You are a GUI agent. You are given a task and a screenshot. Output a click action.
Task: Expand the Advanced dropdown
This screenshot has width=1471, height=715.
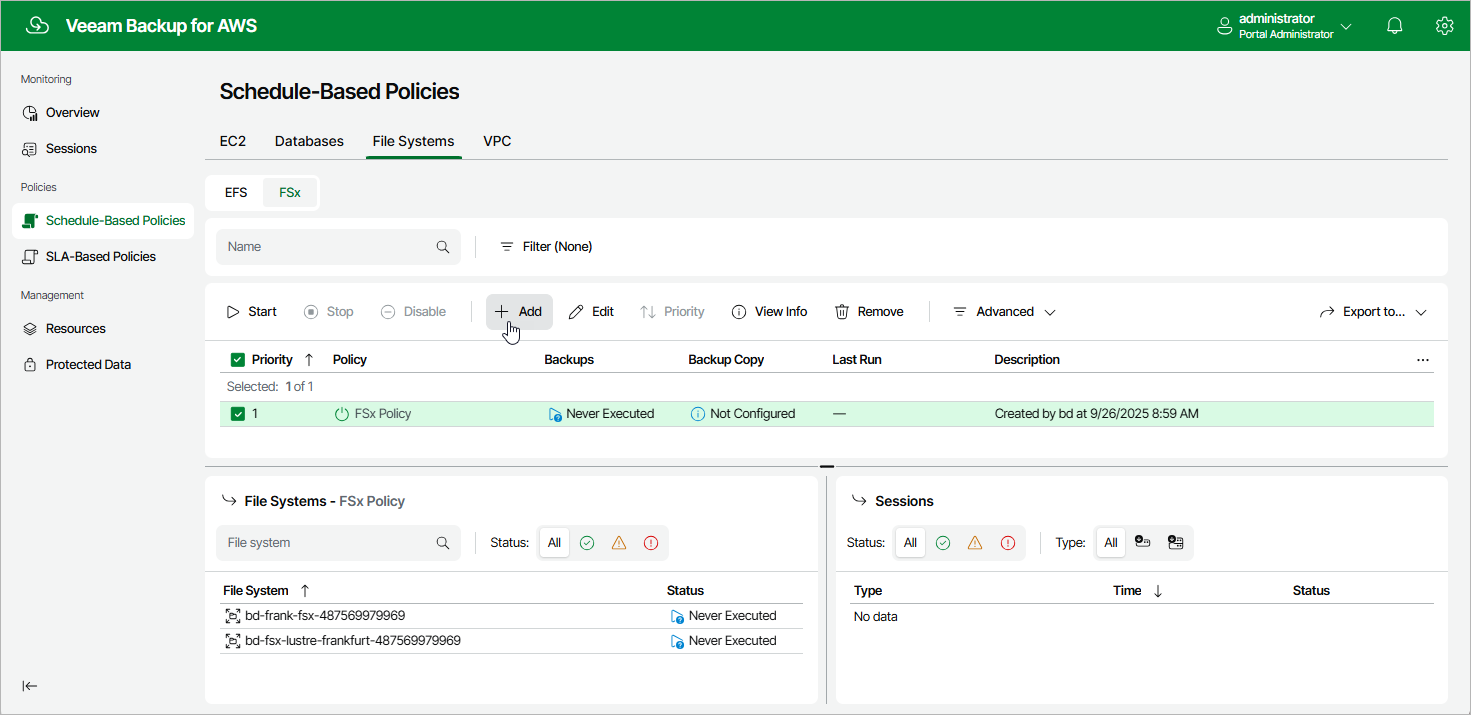1003,312
